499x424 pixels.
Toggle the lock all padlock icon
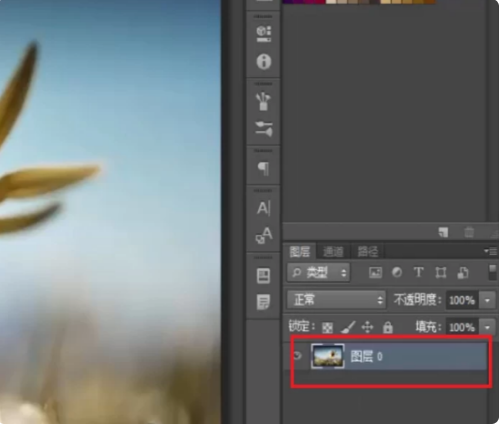388,327
